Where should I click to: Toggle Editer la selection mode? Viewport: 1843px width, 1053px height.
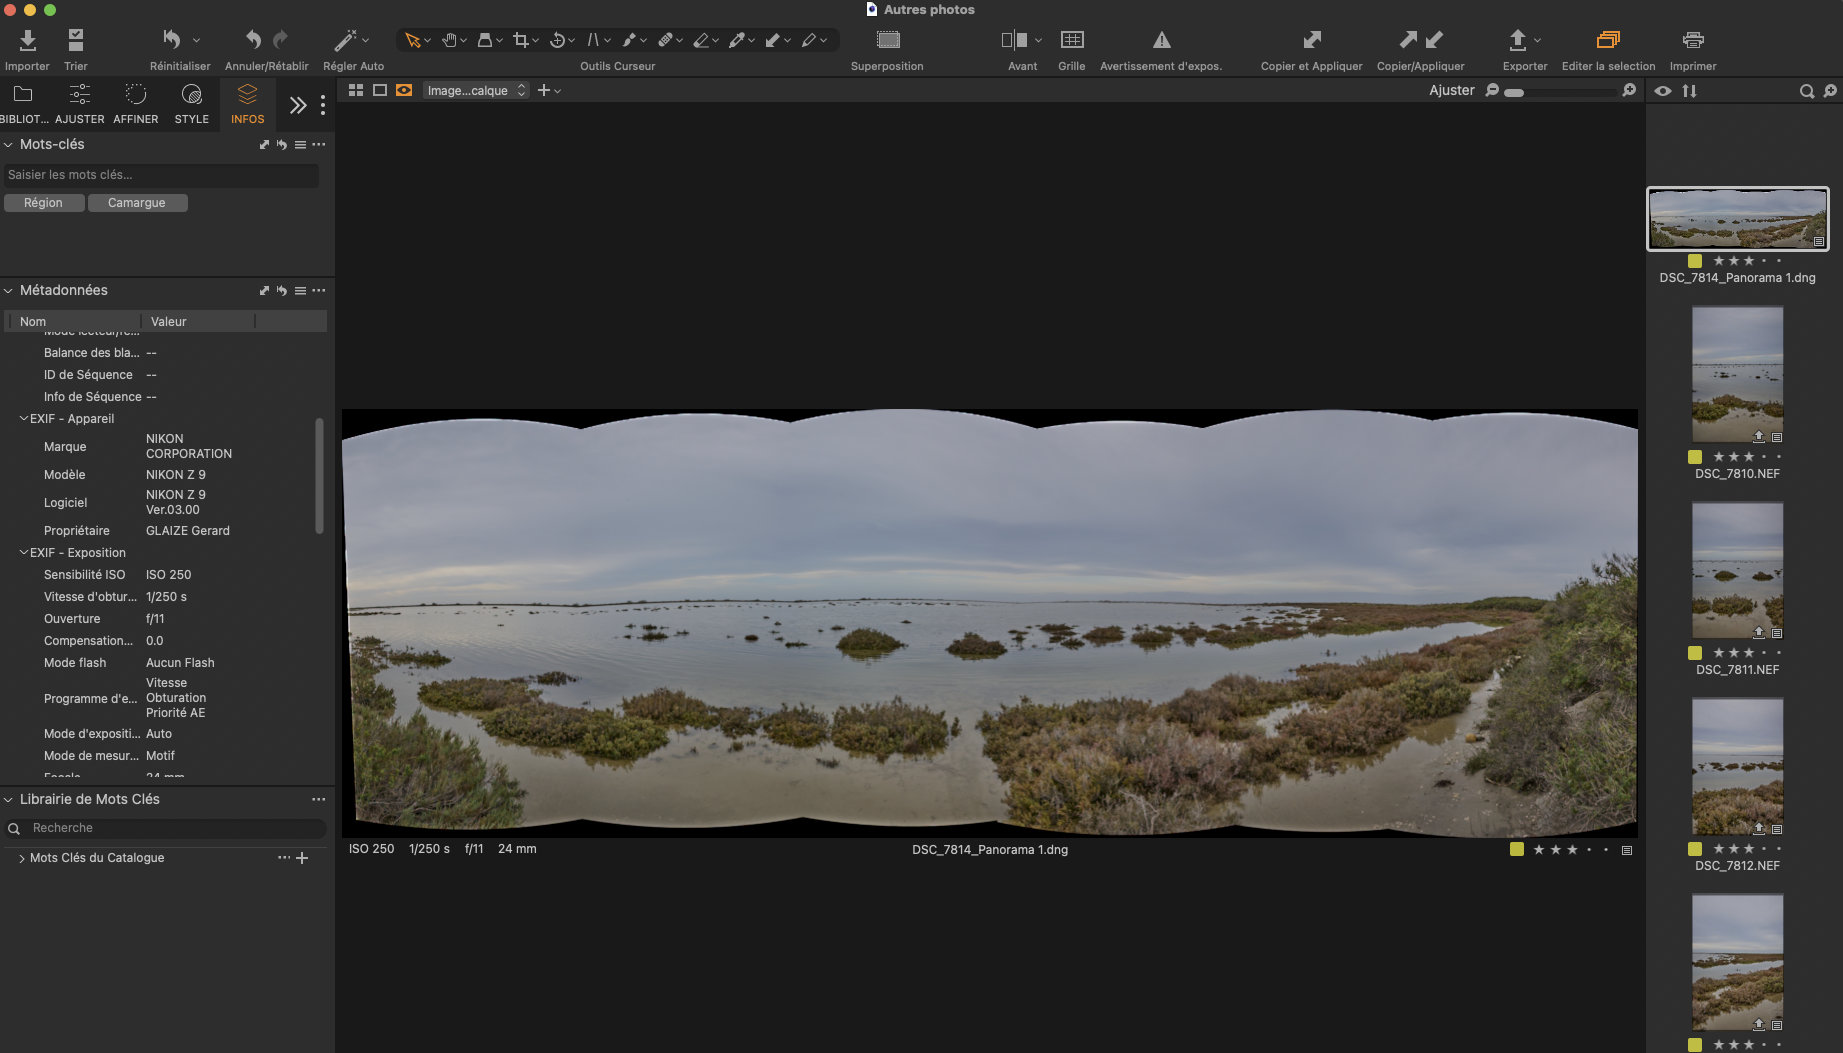(x=1608, y=40)
